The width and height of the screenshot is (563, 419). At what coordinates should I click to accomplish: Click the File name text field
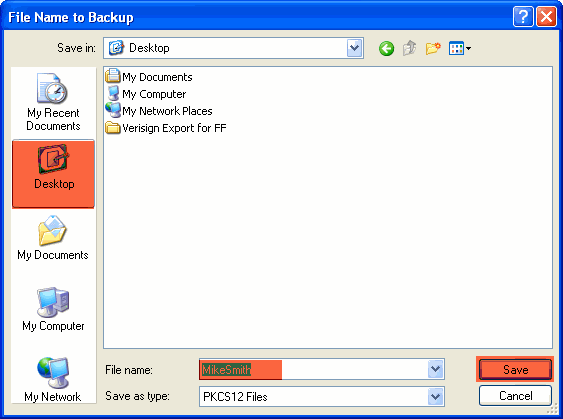pyautogui.click(x=313, y=369)
